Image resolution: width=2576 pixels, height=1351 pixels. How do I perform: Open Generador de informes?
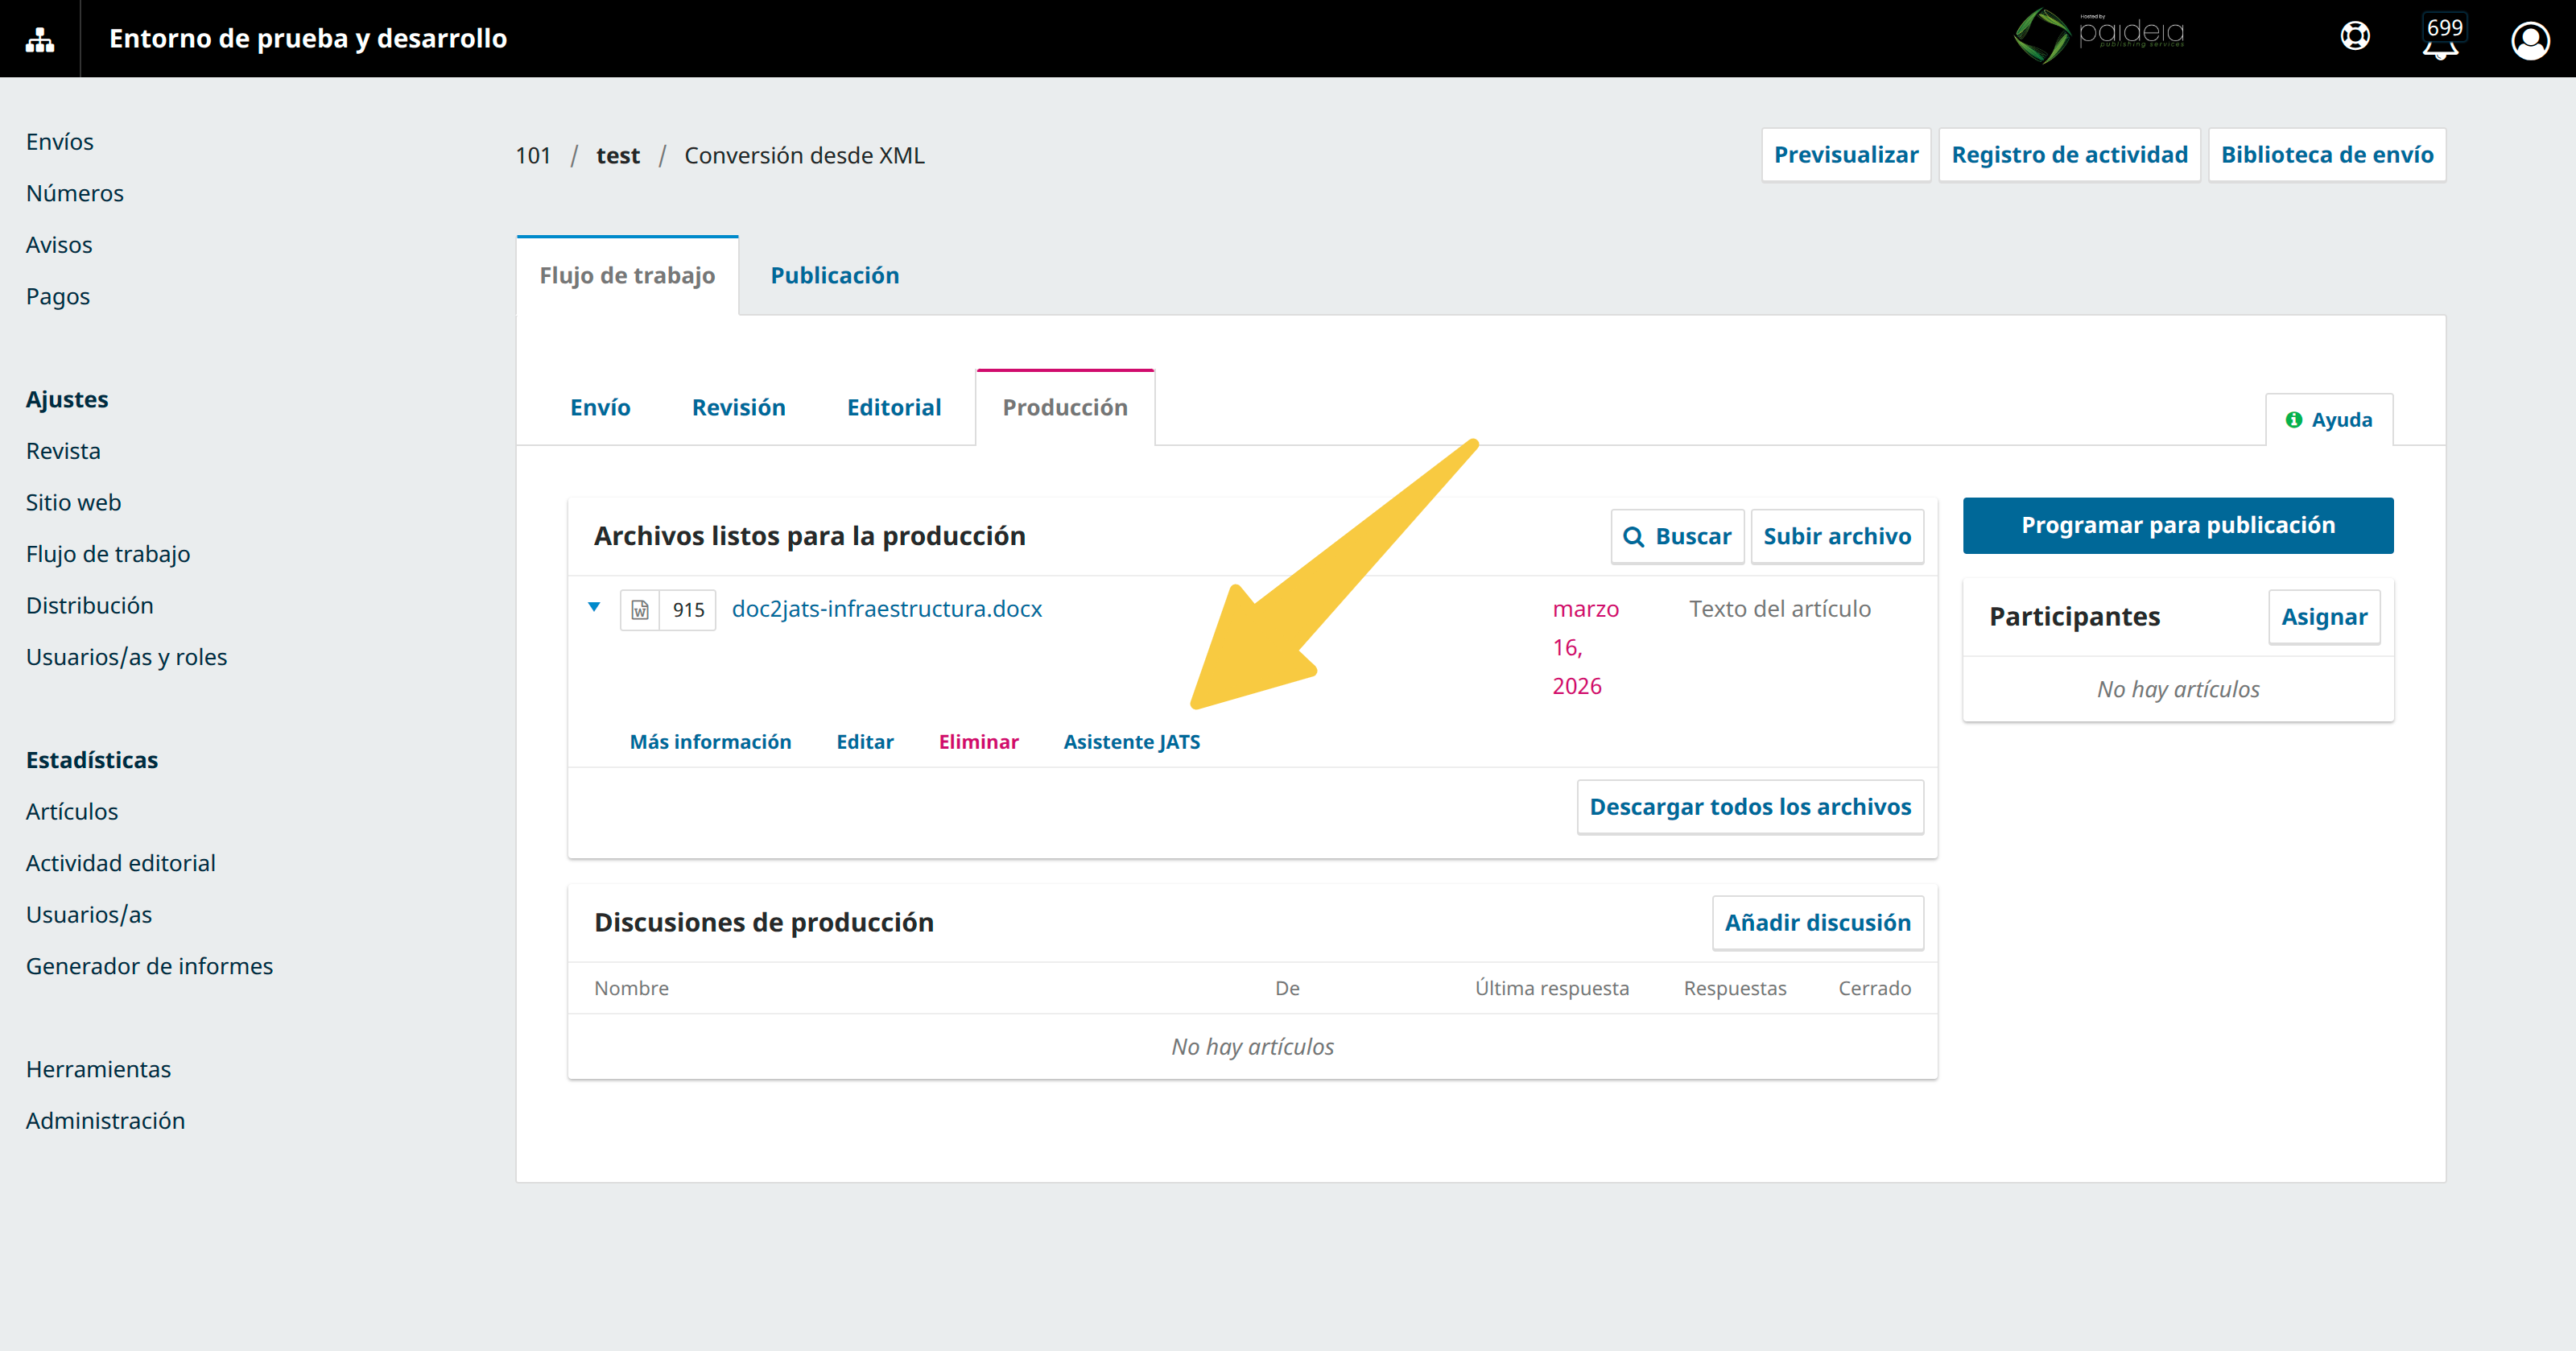point(149,966)
